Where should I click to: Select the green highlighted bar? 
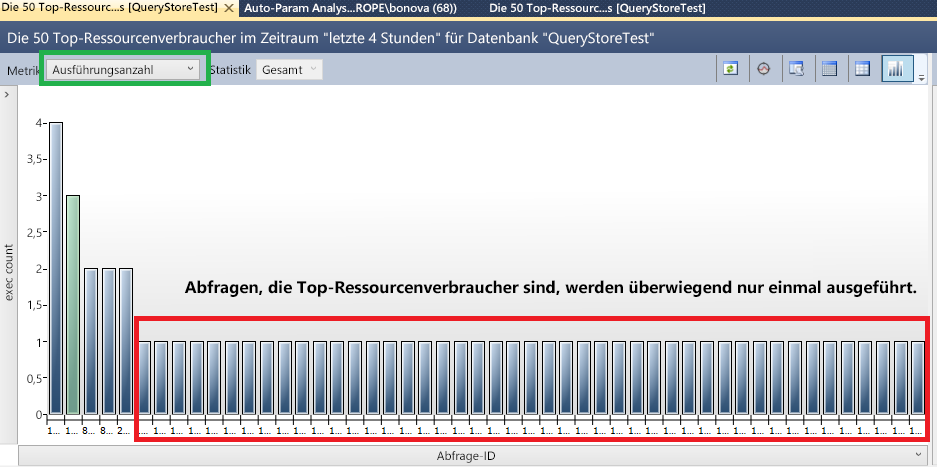click(x=73, y=304)
